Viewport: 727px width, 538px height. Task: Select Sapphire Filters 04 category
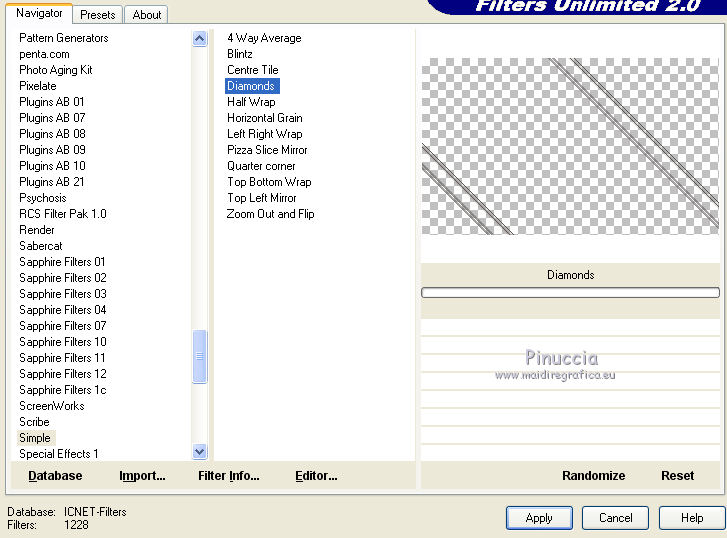63,310
